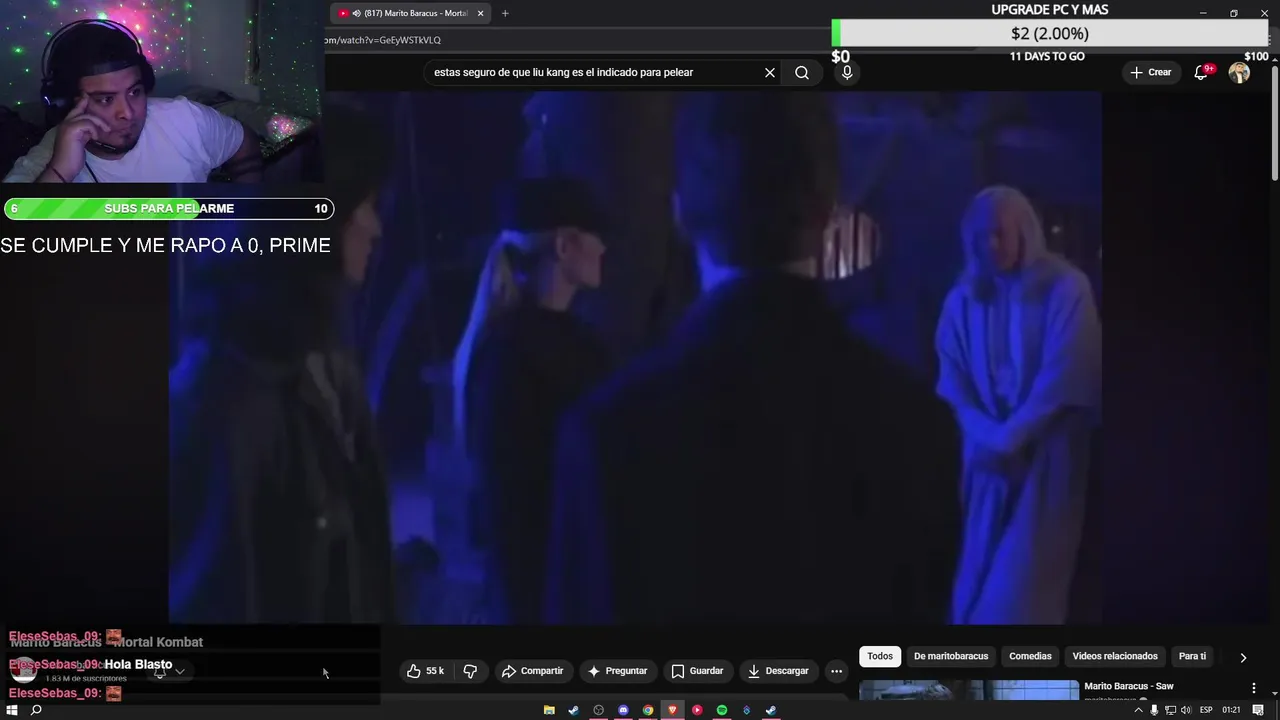Activate voice search microphone icon

click(x=847, y=72)
